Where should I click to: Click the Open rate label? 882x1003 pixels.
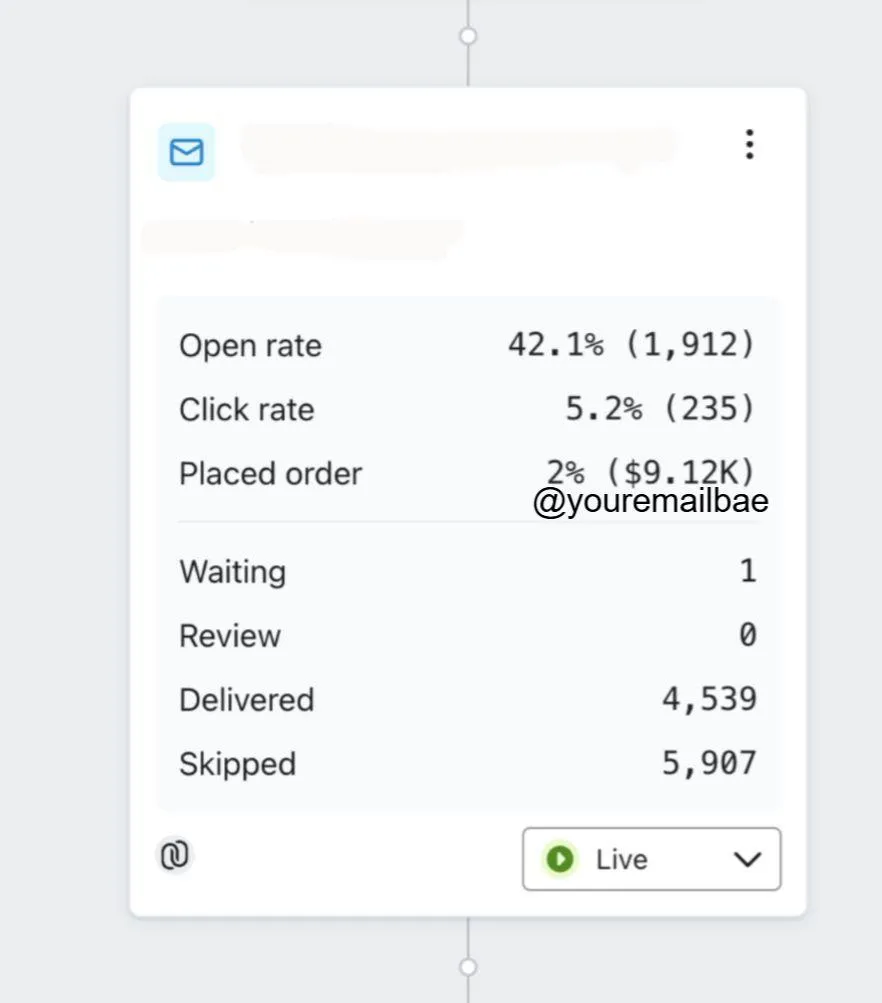[250, 346]
